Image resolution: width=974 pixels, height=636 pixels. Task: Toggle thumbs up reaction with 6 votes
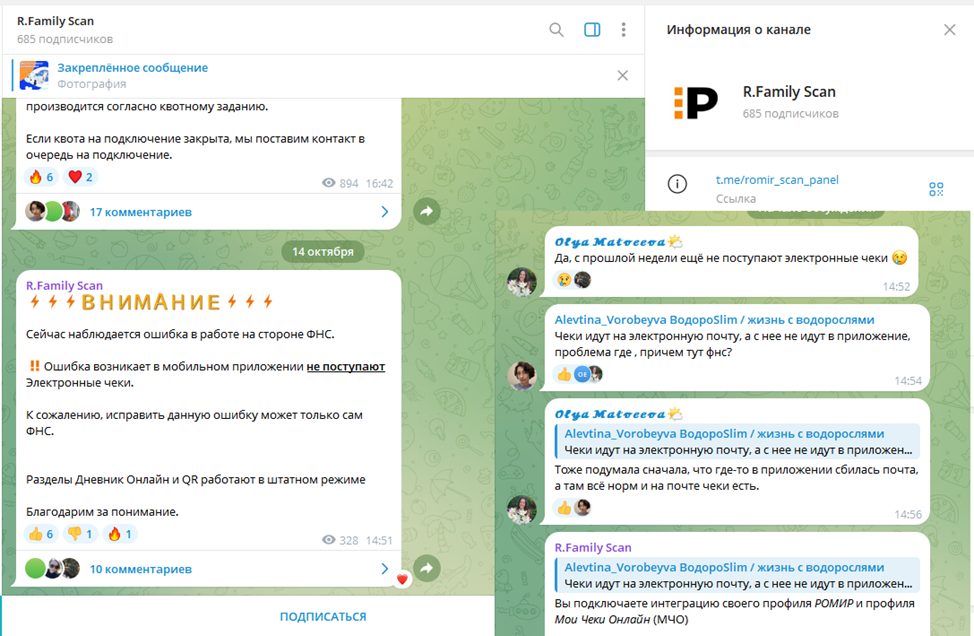coord(42,534)
